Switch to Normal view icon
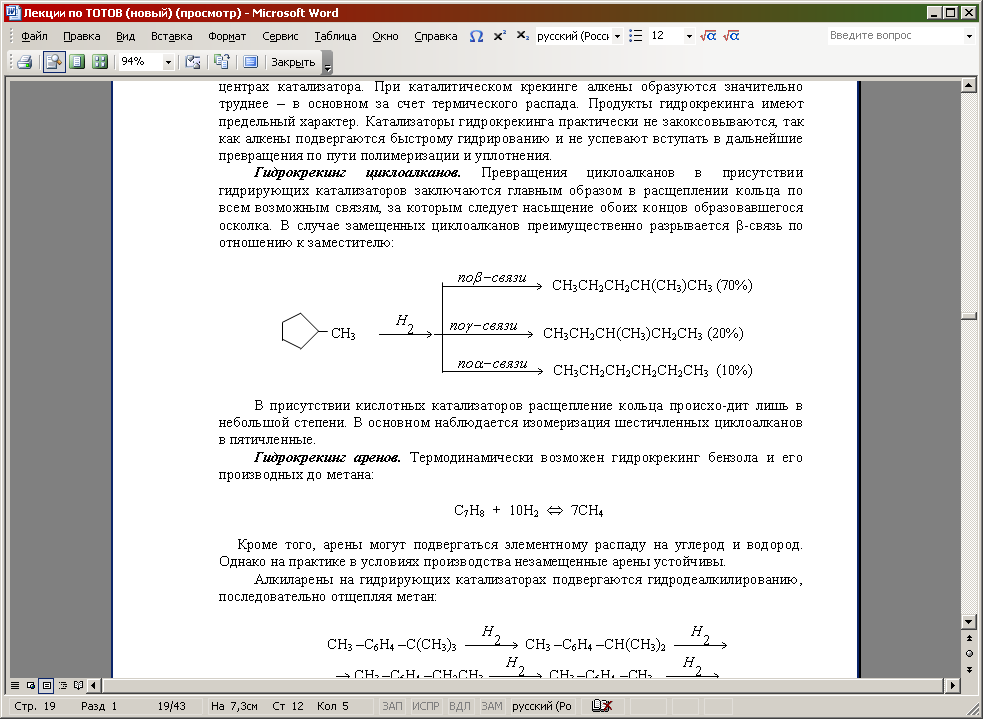Image resolution: width=983 pixels, height=719 pixels. click(14, 685)
